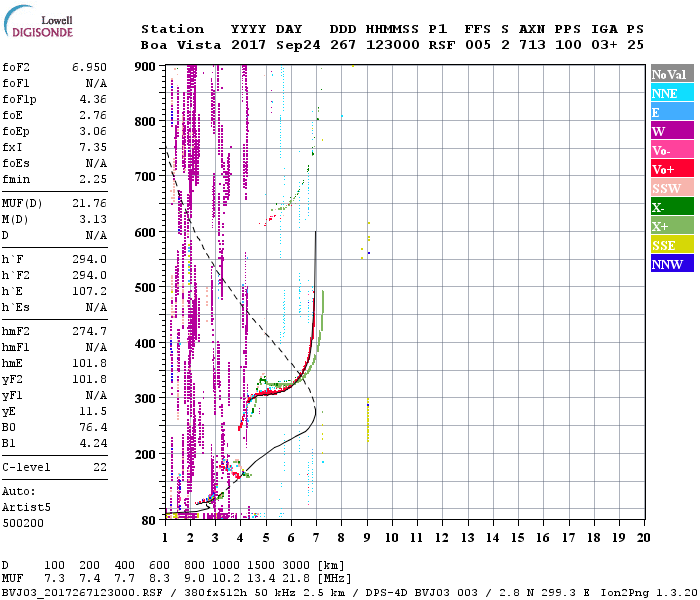Screen dimensions: 700x600
Task: Click the 7 MHz frequency axis label
Action: 316,538
